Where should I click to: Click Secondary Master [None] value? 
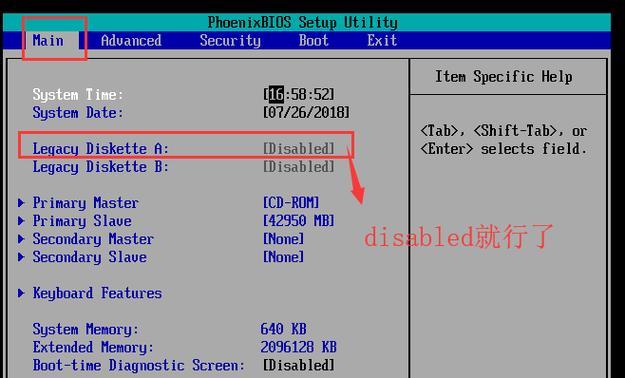pos(283,239)
